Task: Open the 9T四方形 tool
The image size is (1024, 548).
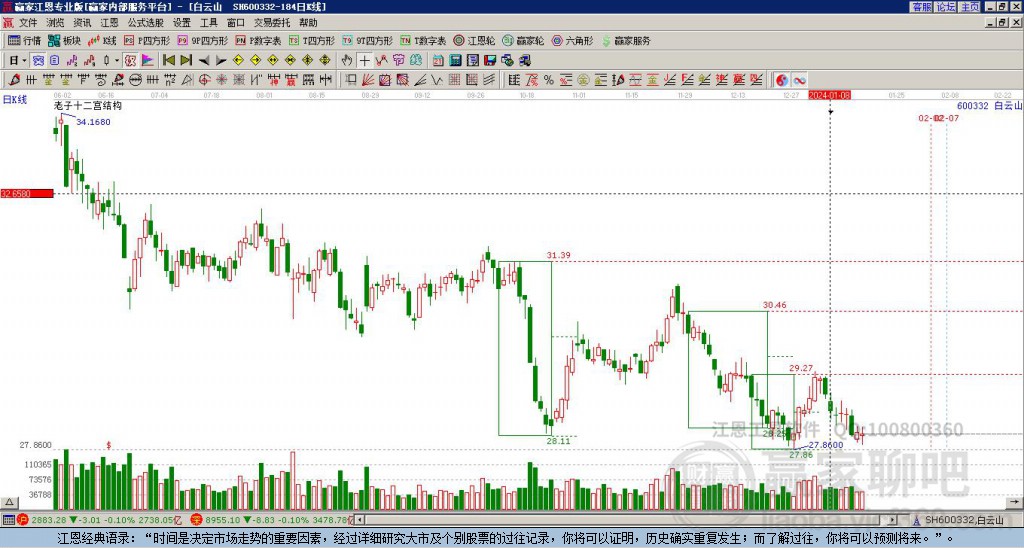Action: [x=368, y=40]
